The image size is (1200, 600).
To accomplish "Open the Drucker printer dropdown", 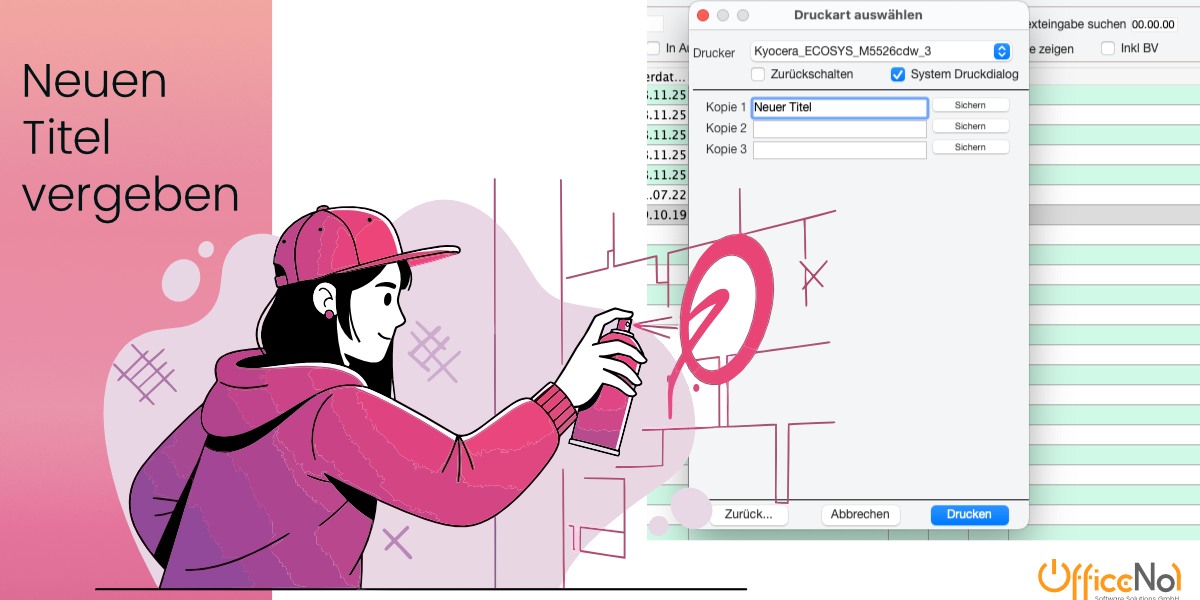I will (881, 51).
